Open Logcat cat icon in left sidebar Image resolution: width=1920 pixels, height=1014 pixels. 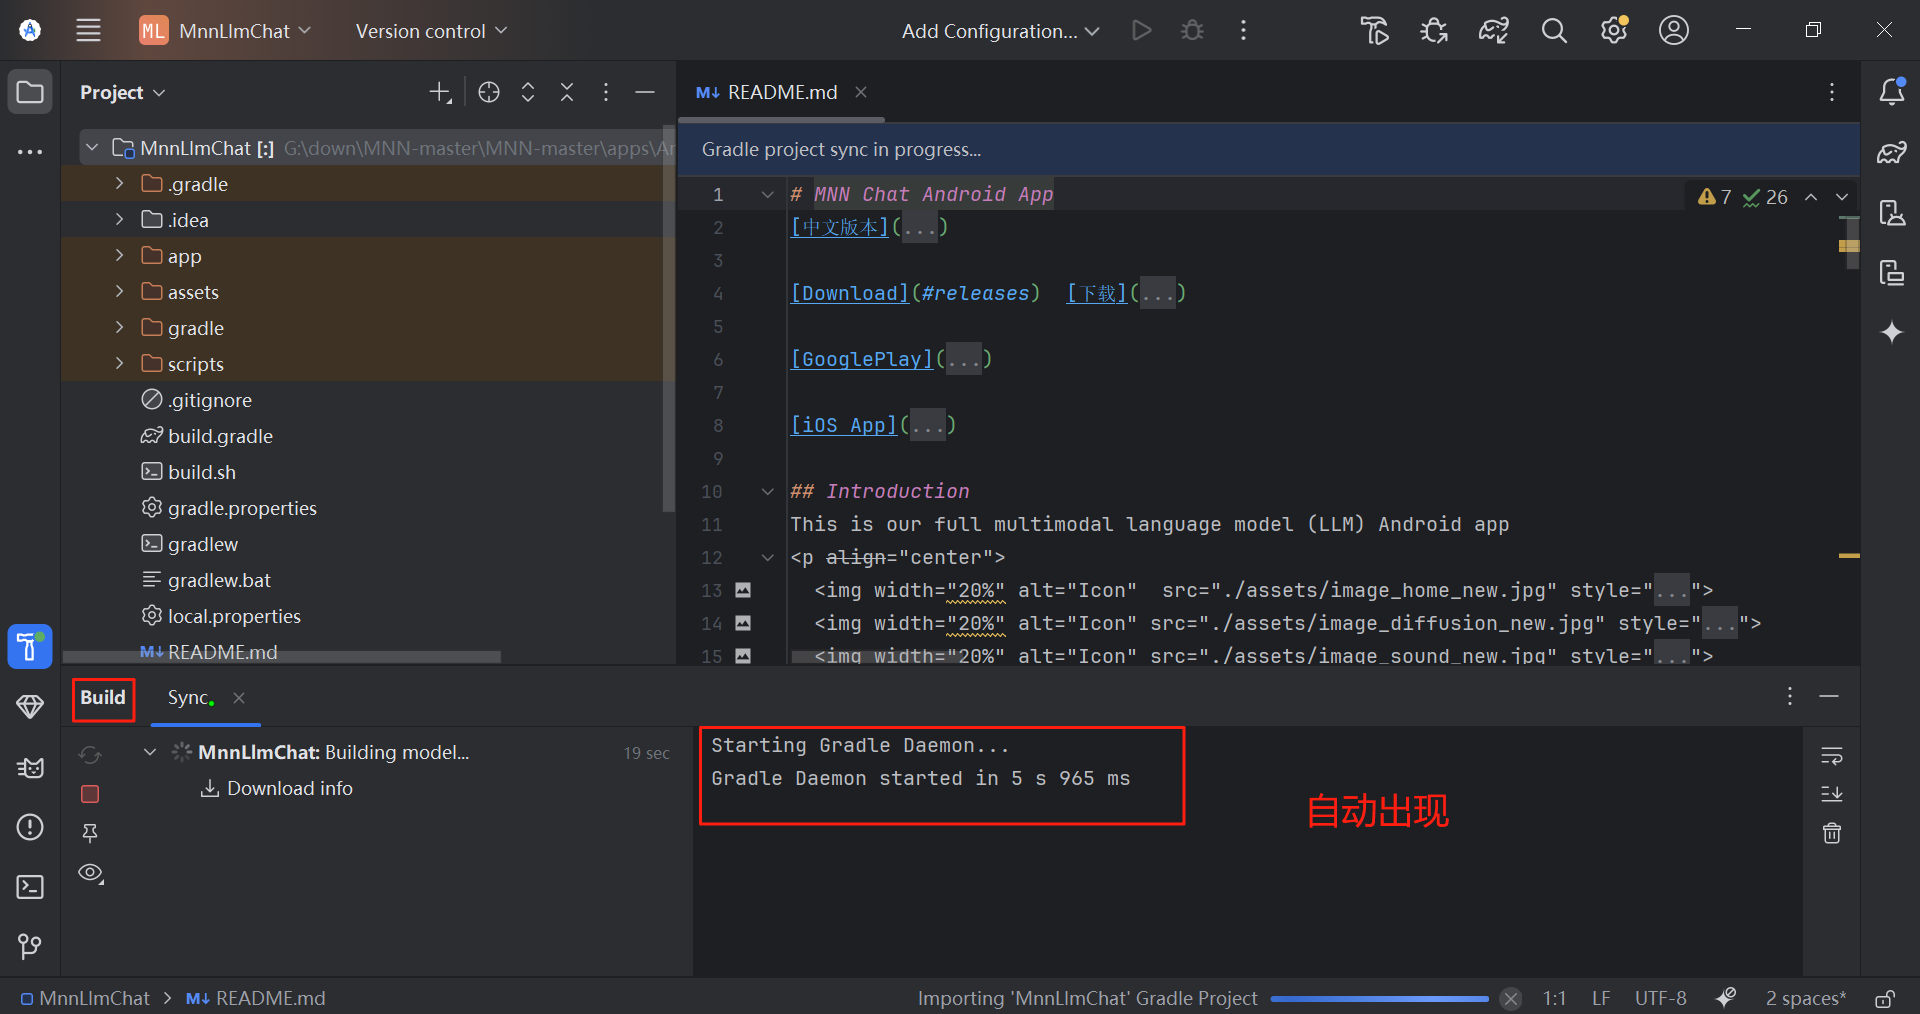point(30,767)
